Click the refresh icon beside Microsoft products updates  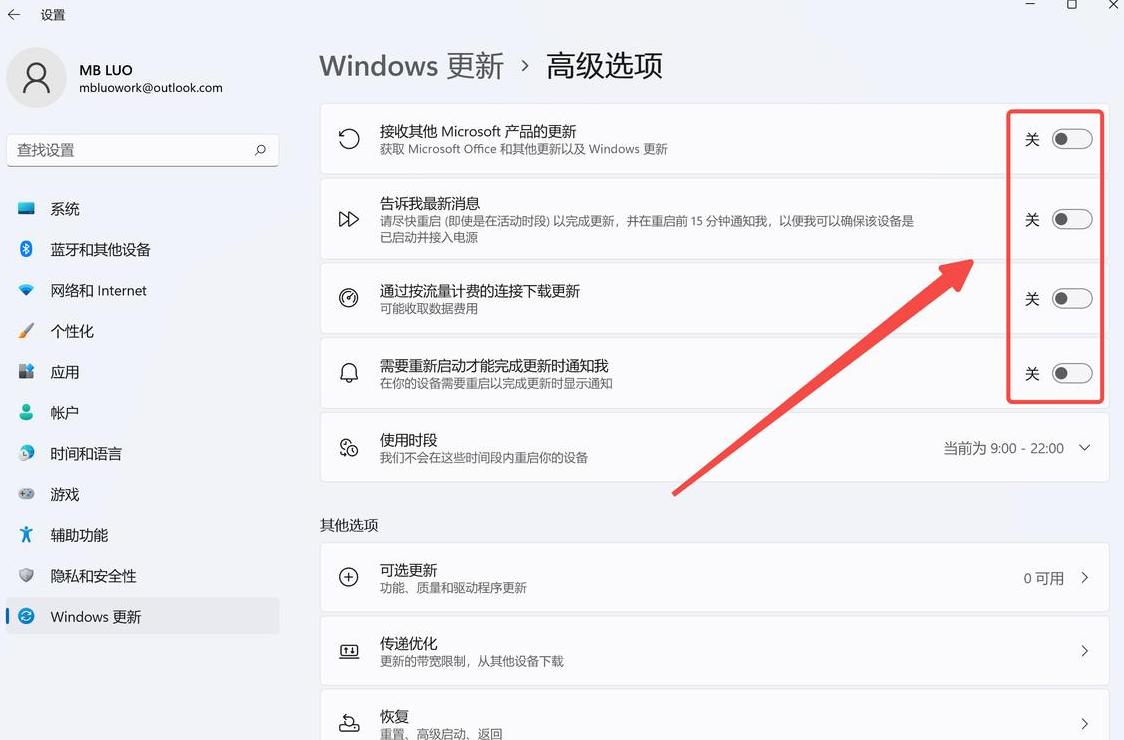349,139
